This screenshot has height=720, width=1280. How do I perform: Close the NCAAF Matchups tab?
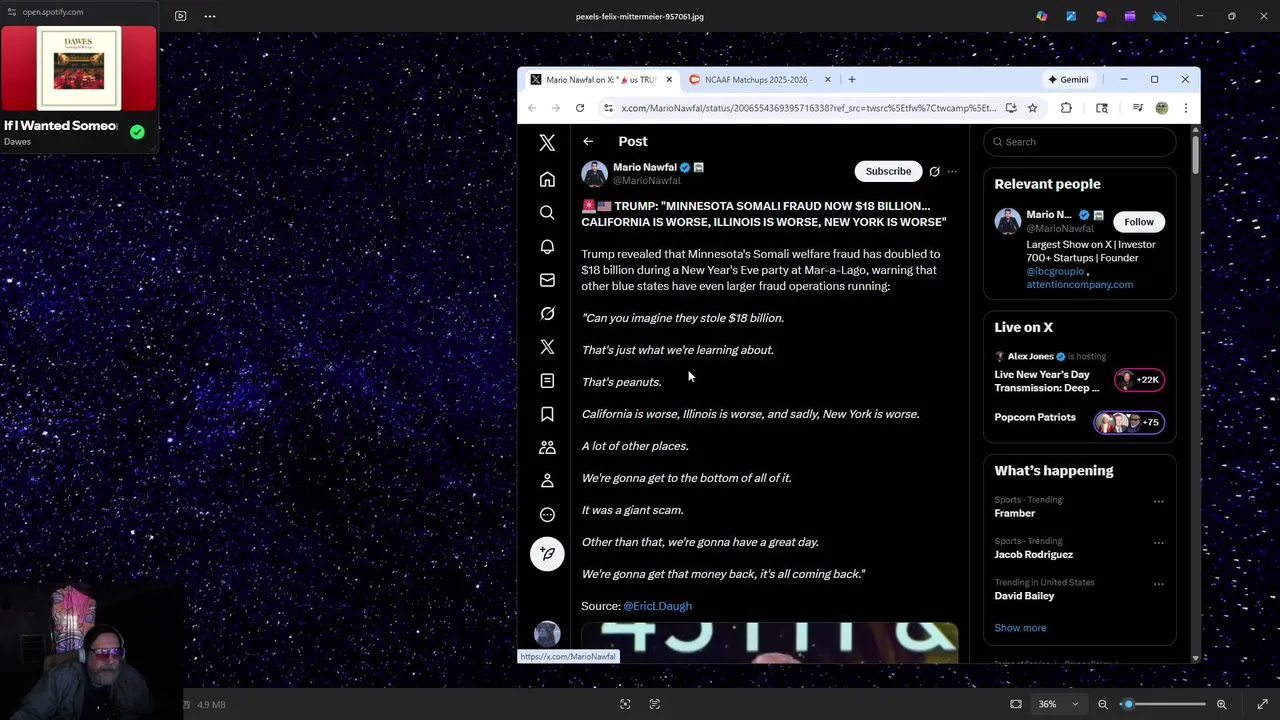[827, 79]
